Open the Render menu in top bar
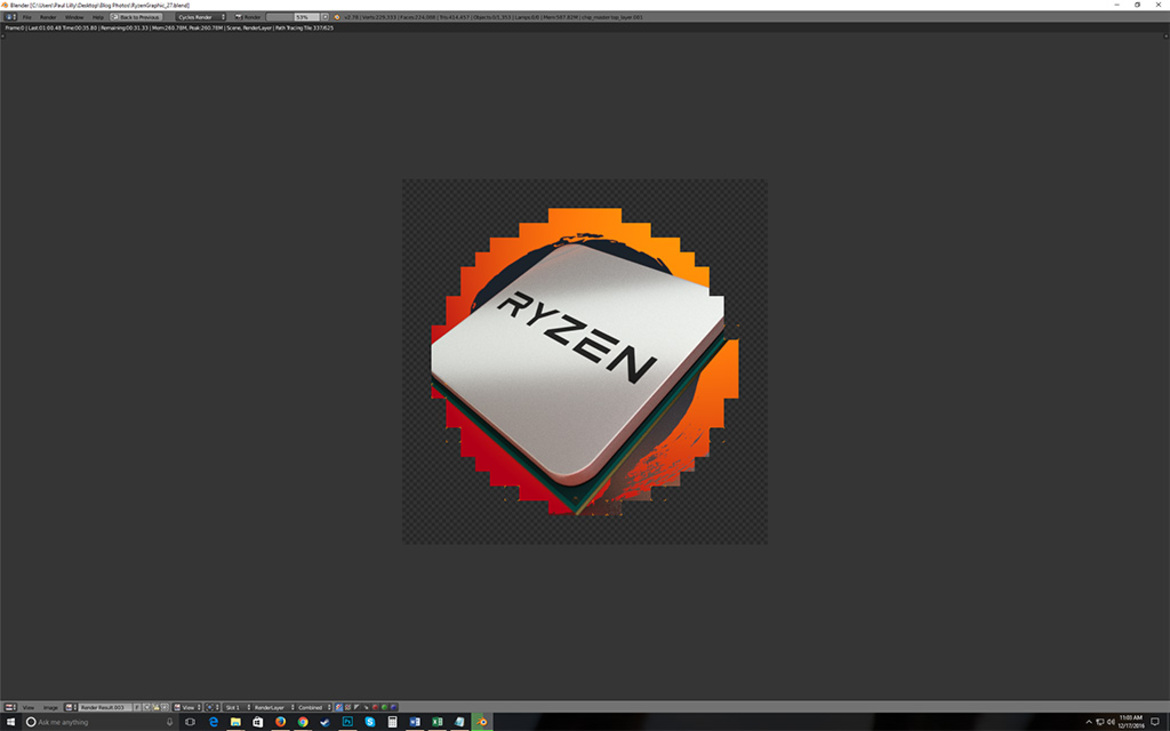Image resolution: width=1170 pixels, height=731 pixels. [x=48, y=17]
